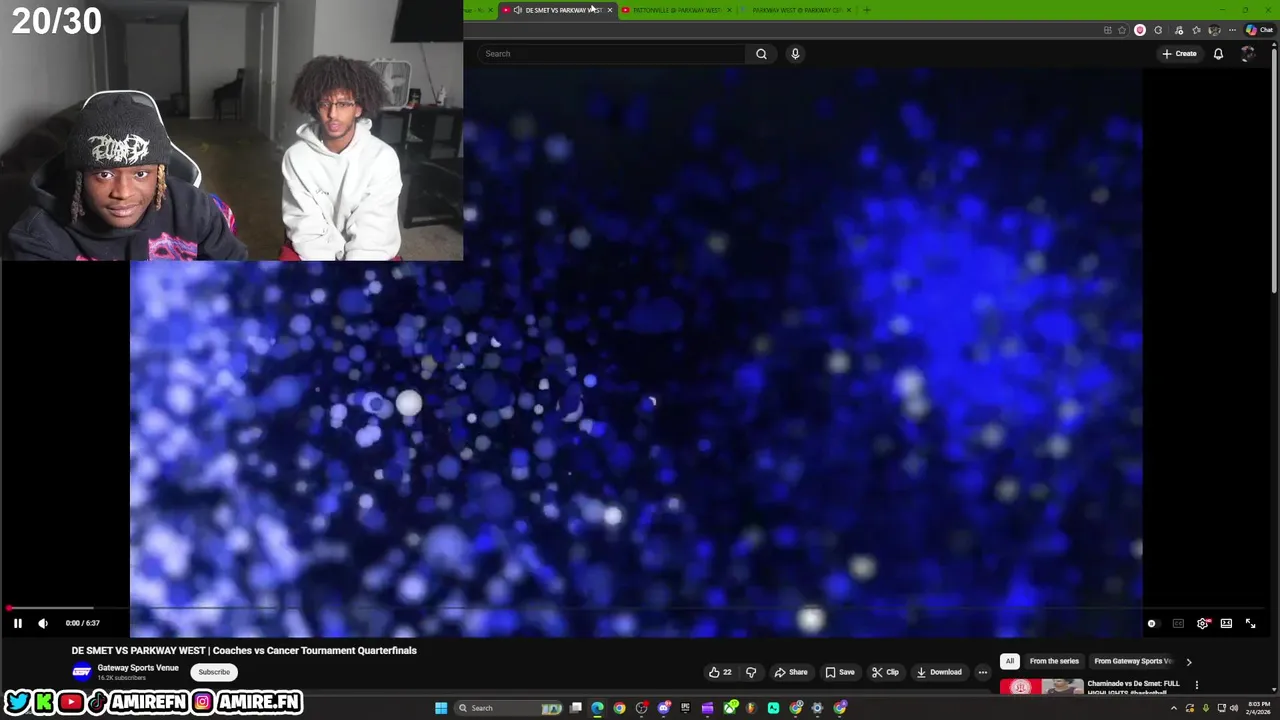The image size is (1280, 720).
Task: Open Microsoft Edge from the taskbar
Action: [597, 708]
